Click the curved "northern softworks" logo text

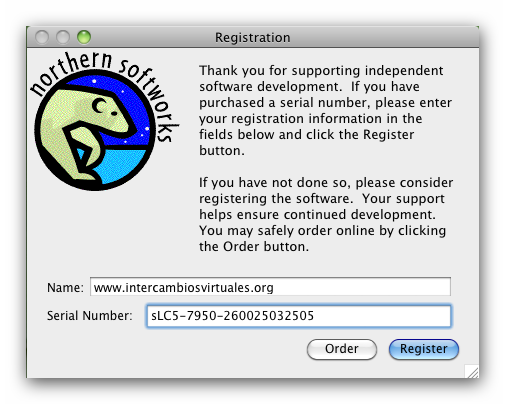point(105,90)
